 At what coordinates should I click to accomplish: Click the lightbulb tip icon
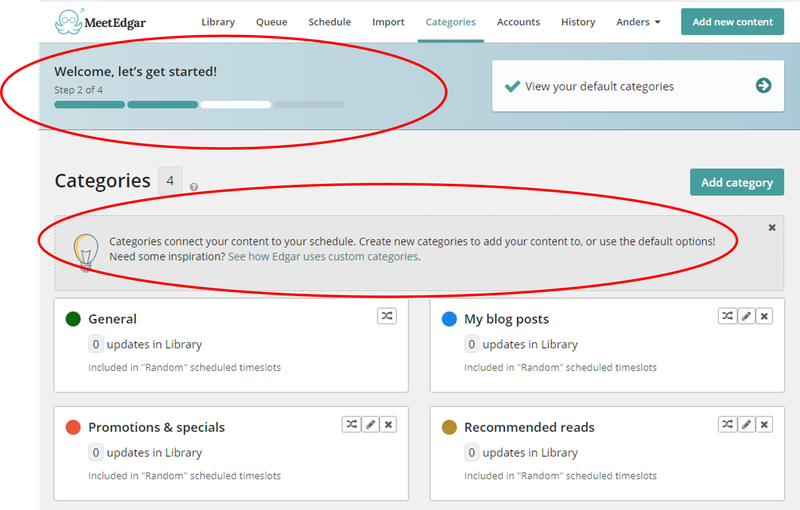[x=86, y=252]
